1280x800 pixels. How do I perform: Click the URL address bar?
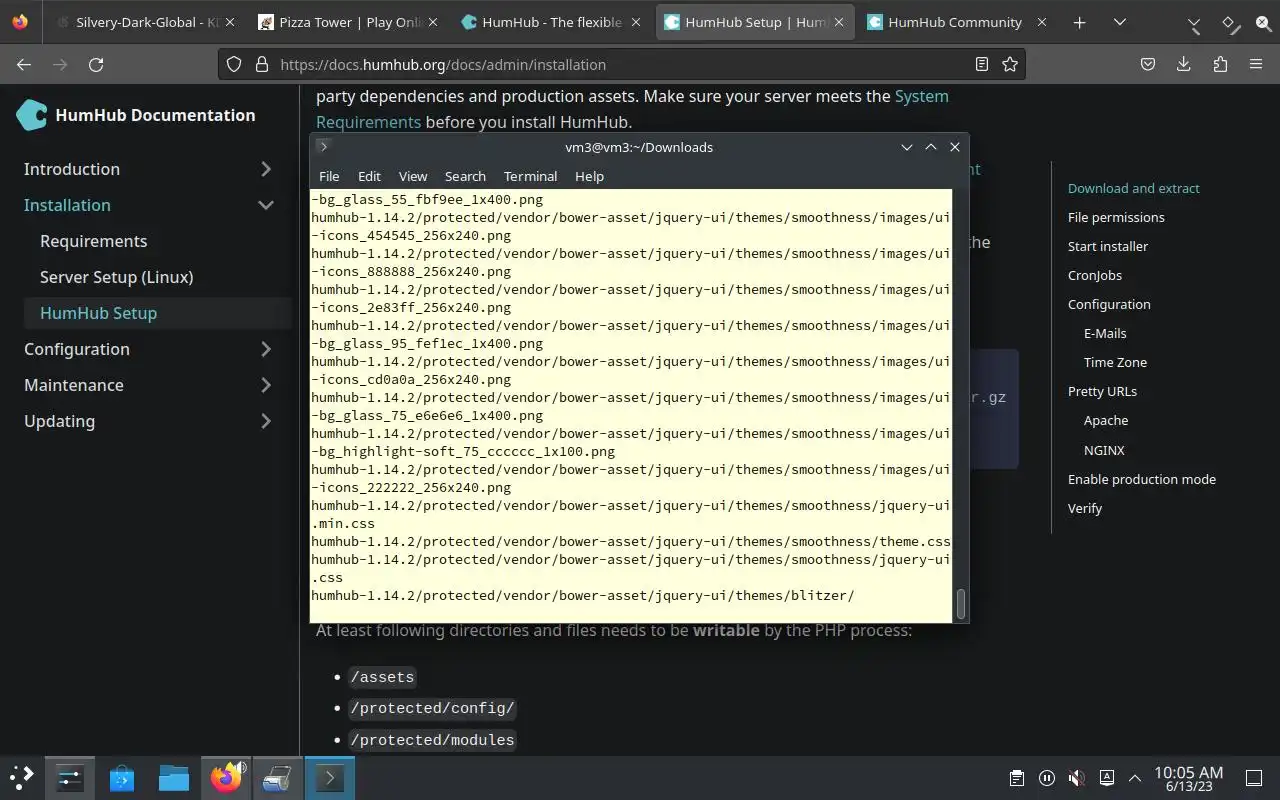click(x=620, y=64)
